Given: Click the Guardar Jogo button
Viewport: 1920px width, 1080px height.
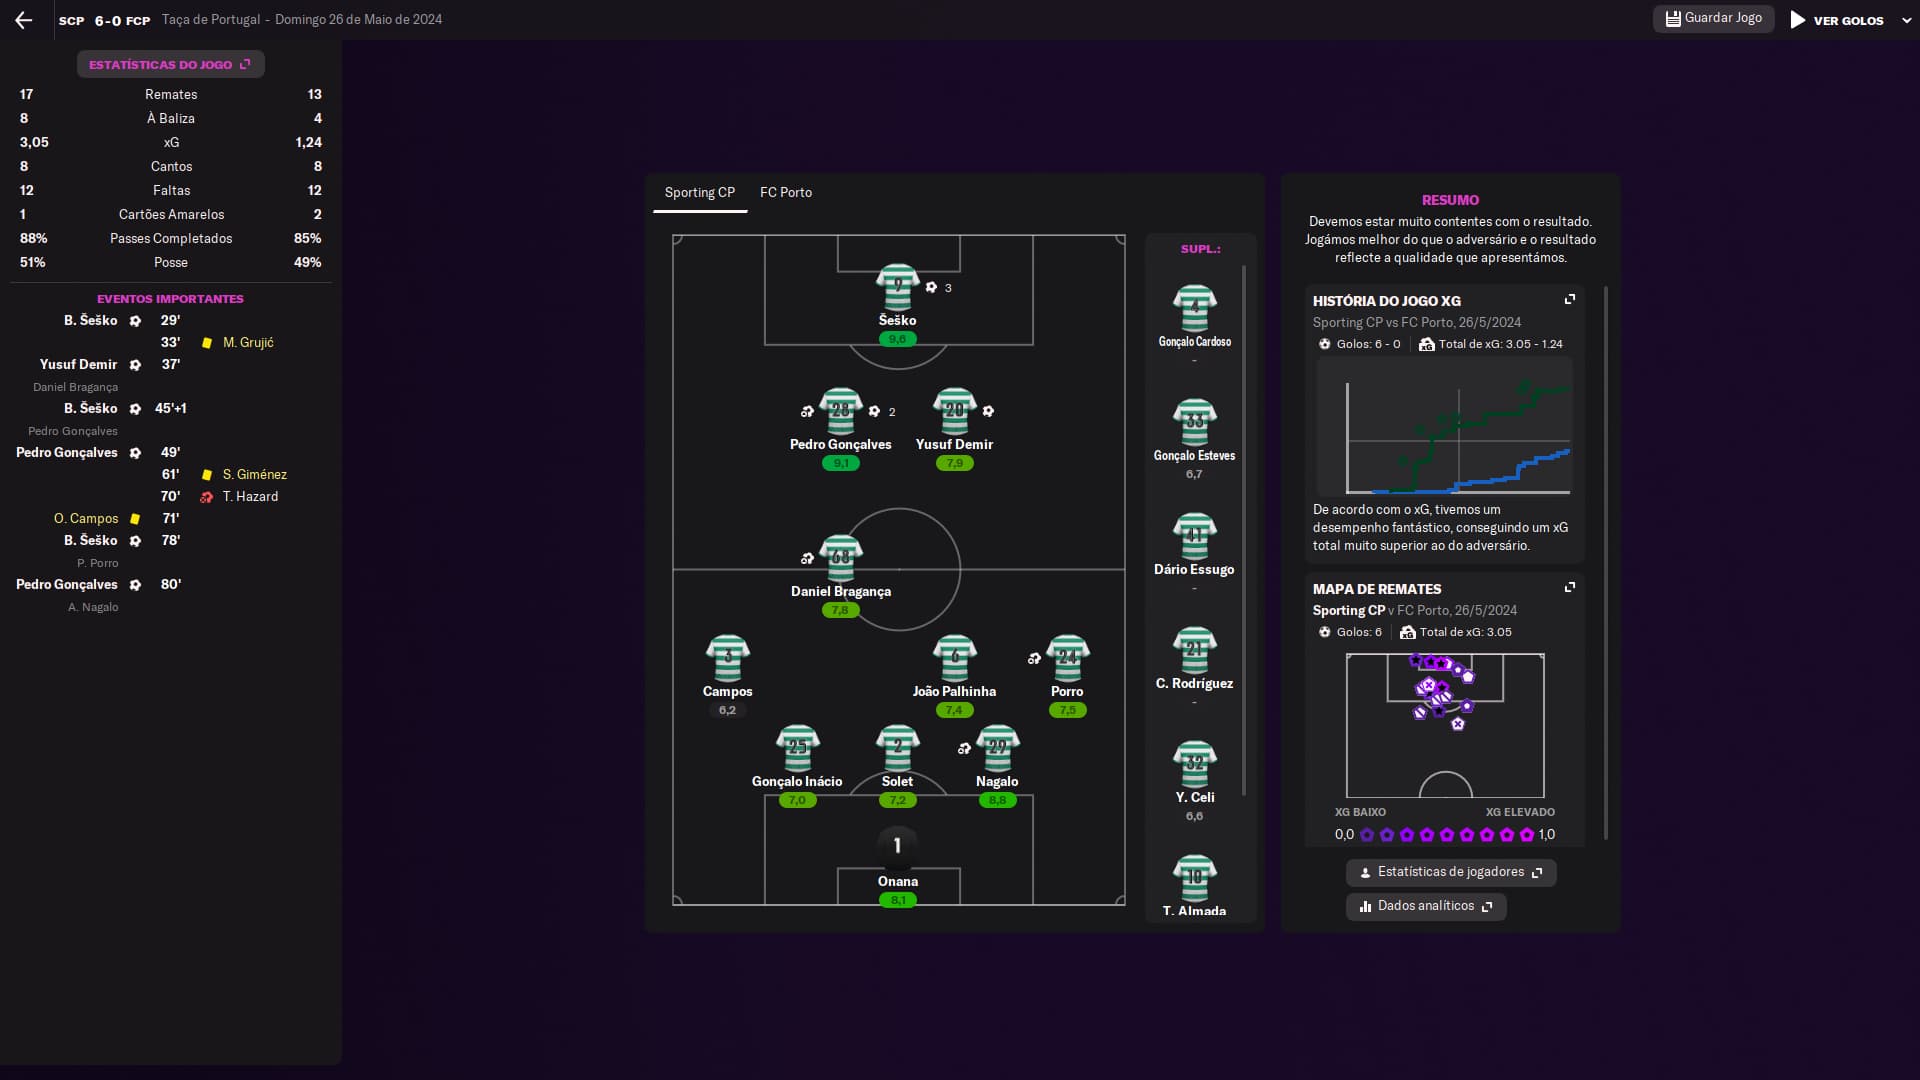Looking at the screenshot, I should click(1713, 18).
